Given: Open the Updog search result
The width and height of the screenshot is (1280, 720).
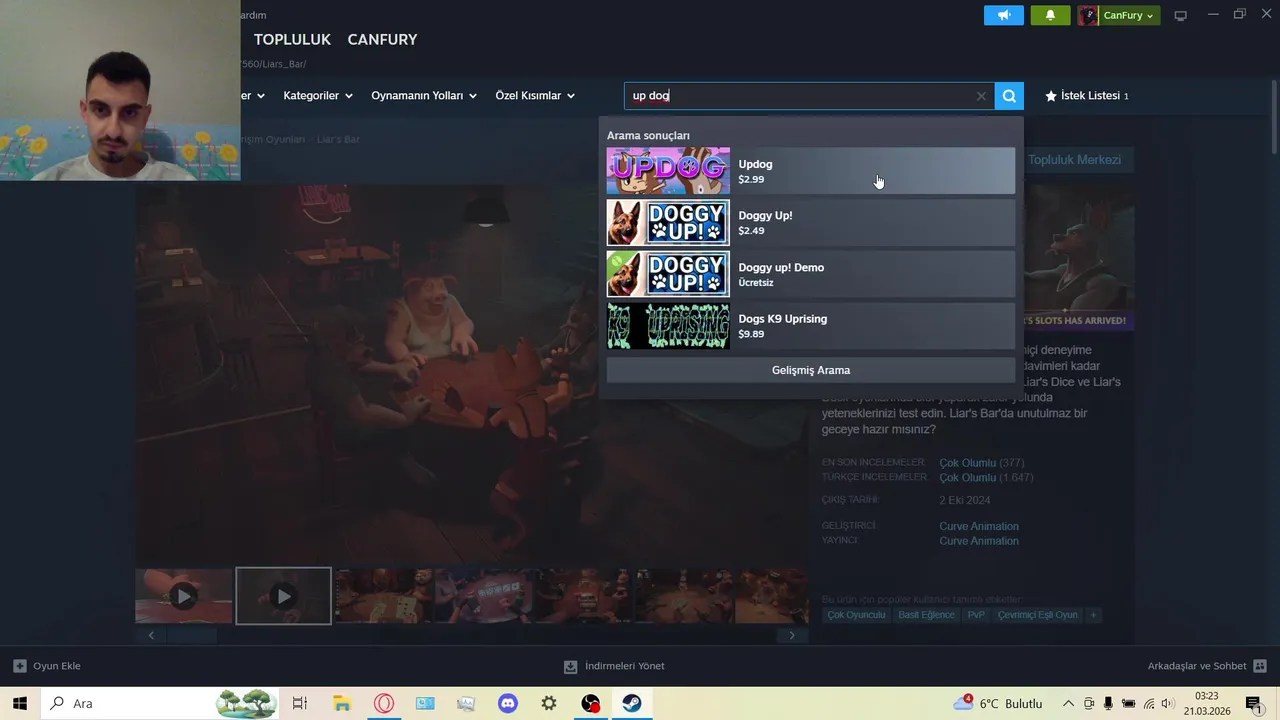Looking at the screenshot, I should 811,171.
